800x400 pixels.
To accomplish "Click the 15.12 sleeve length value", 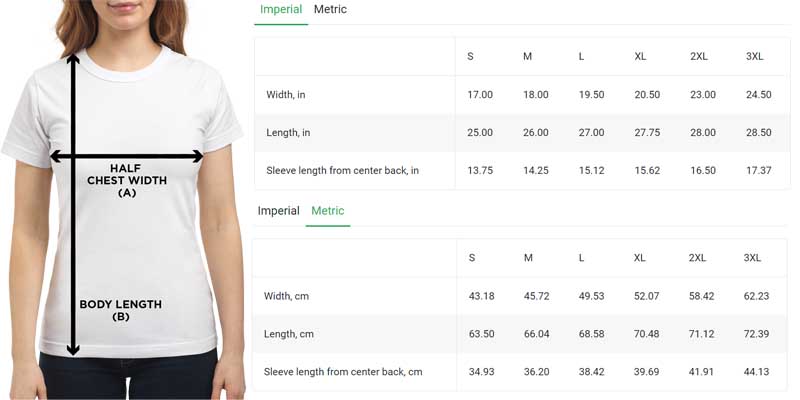I will click(x=591, y=170).
